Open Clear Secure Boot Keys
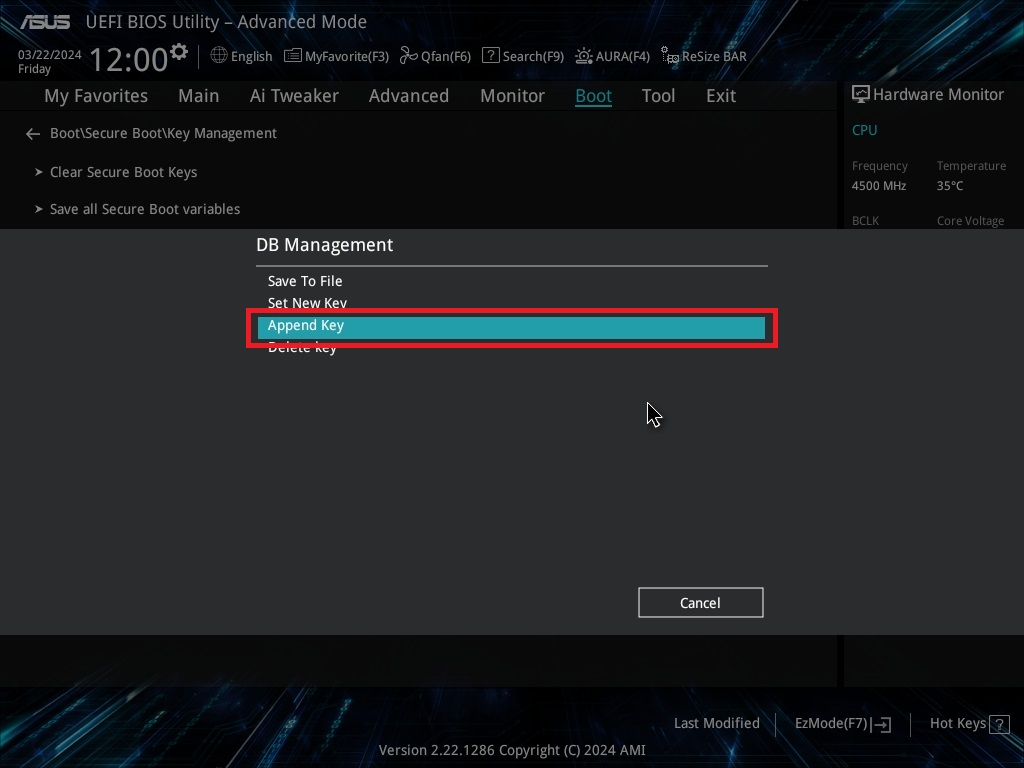The width and height of the screenshot is (1024, 768). (123, 172)
